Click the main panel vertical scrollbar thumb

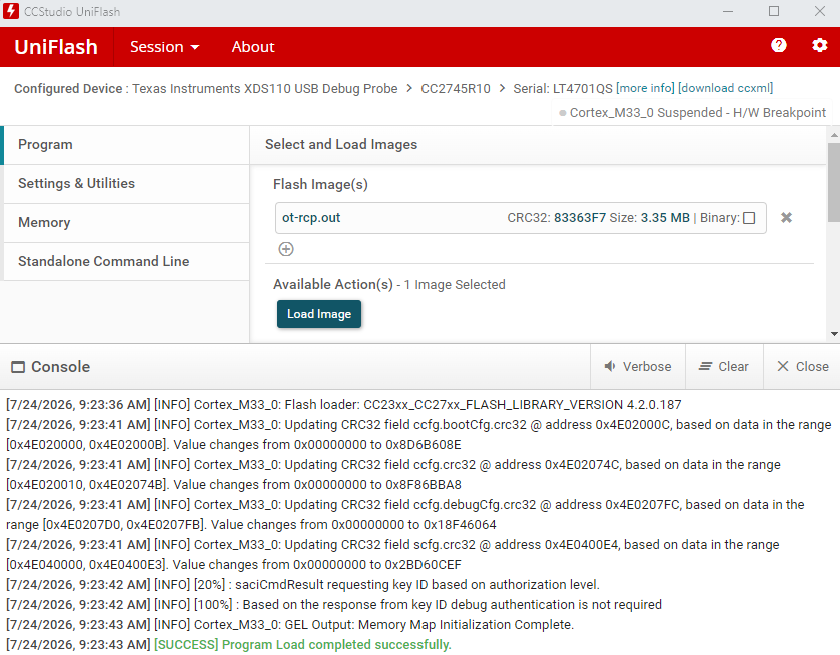tap(834, 182)
